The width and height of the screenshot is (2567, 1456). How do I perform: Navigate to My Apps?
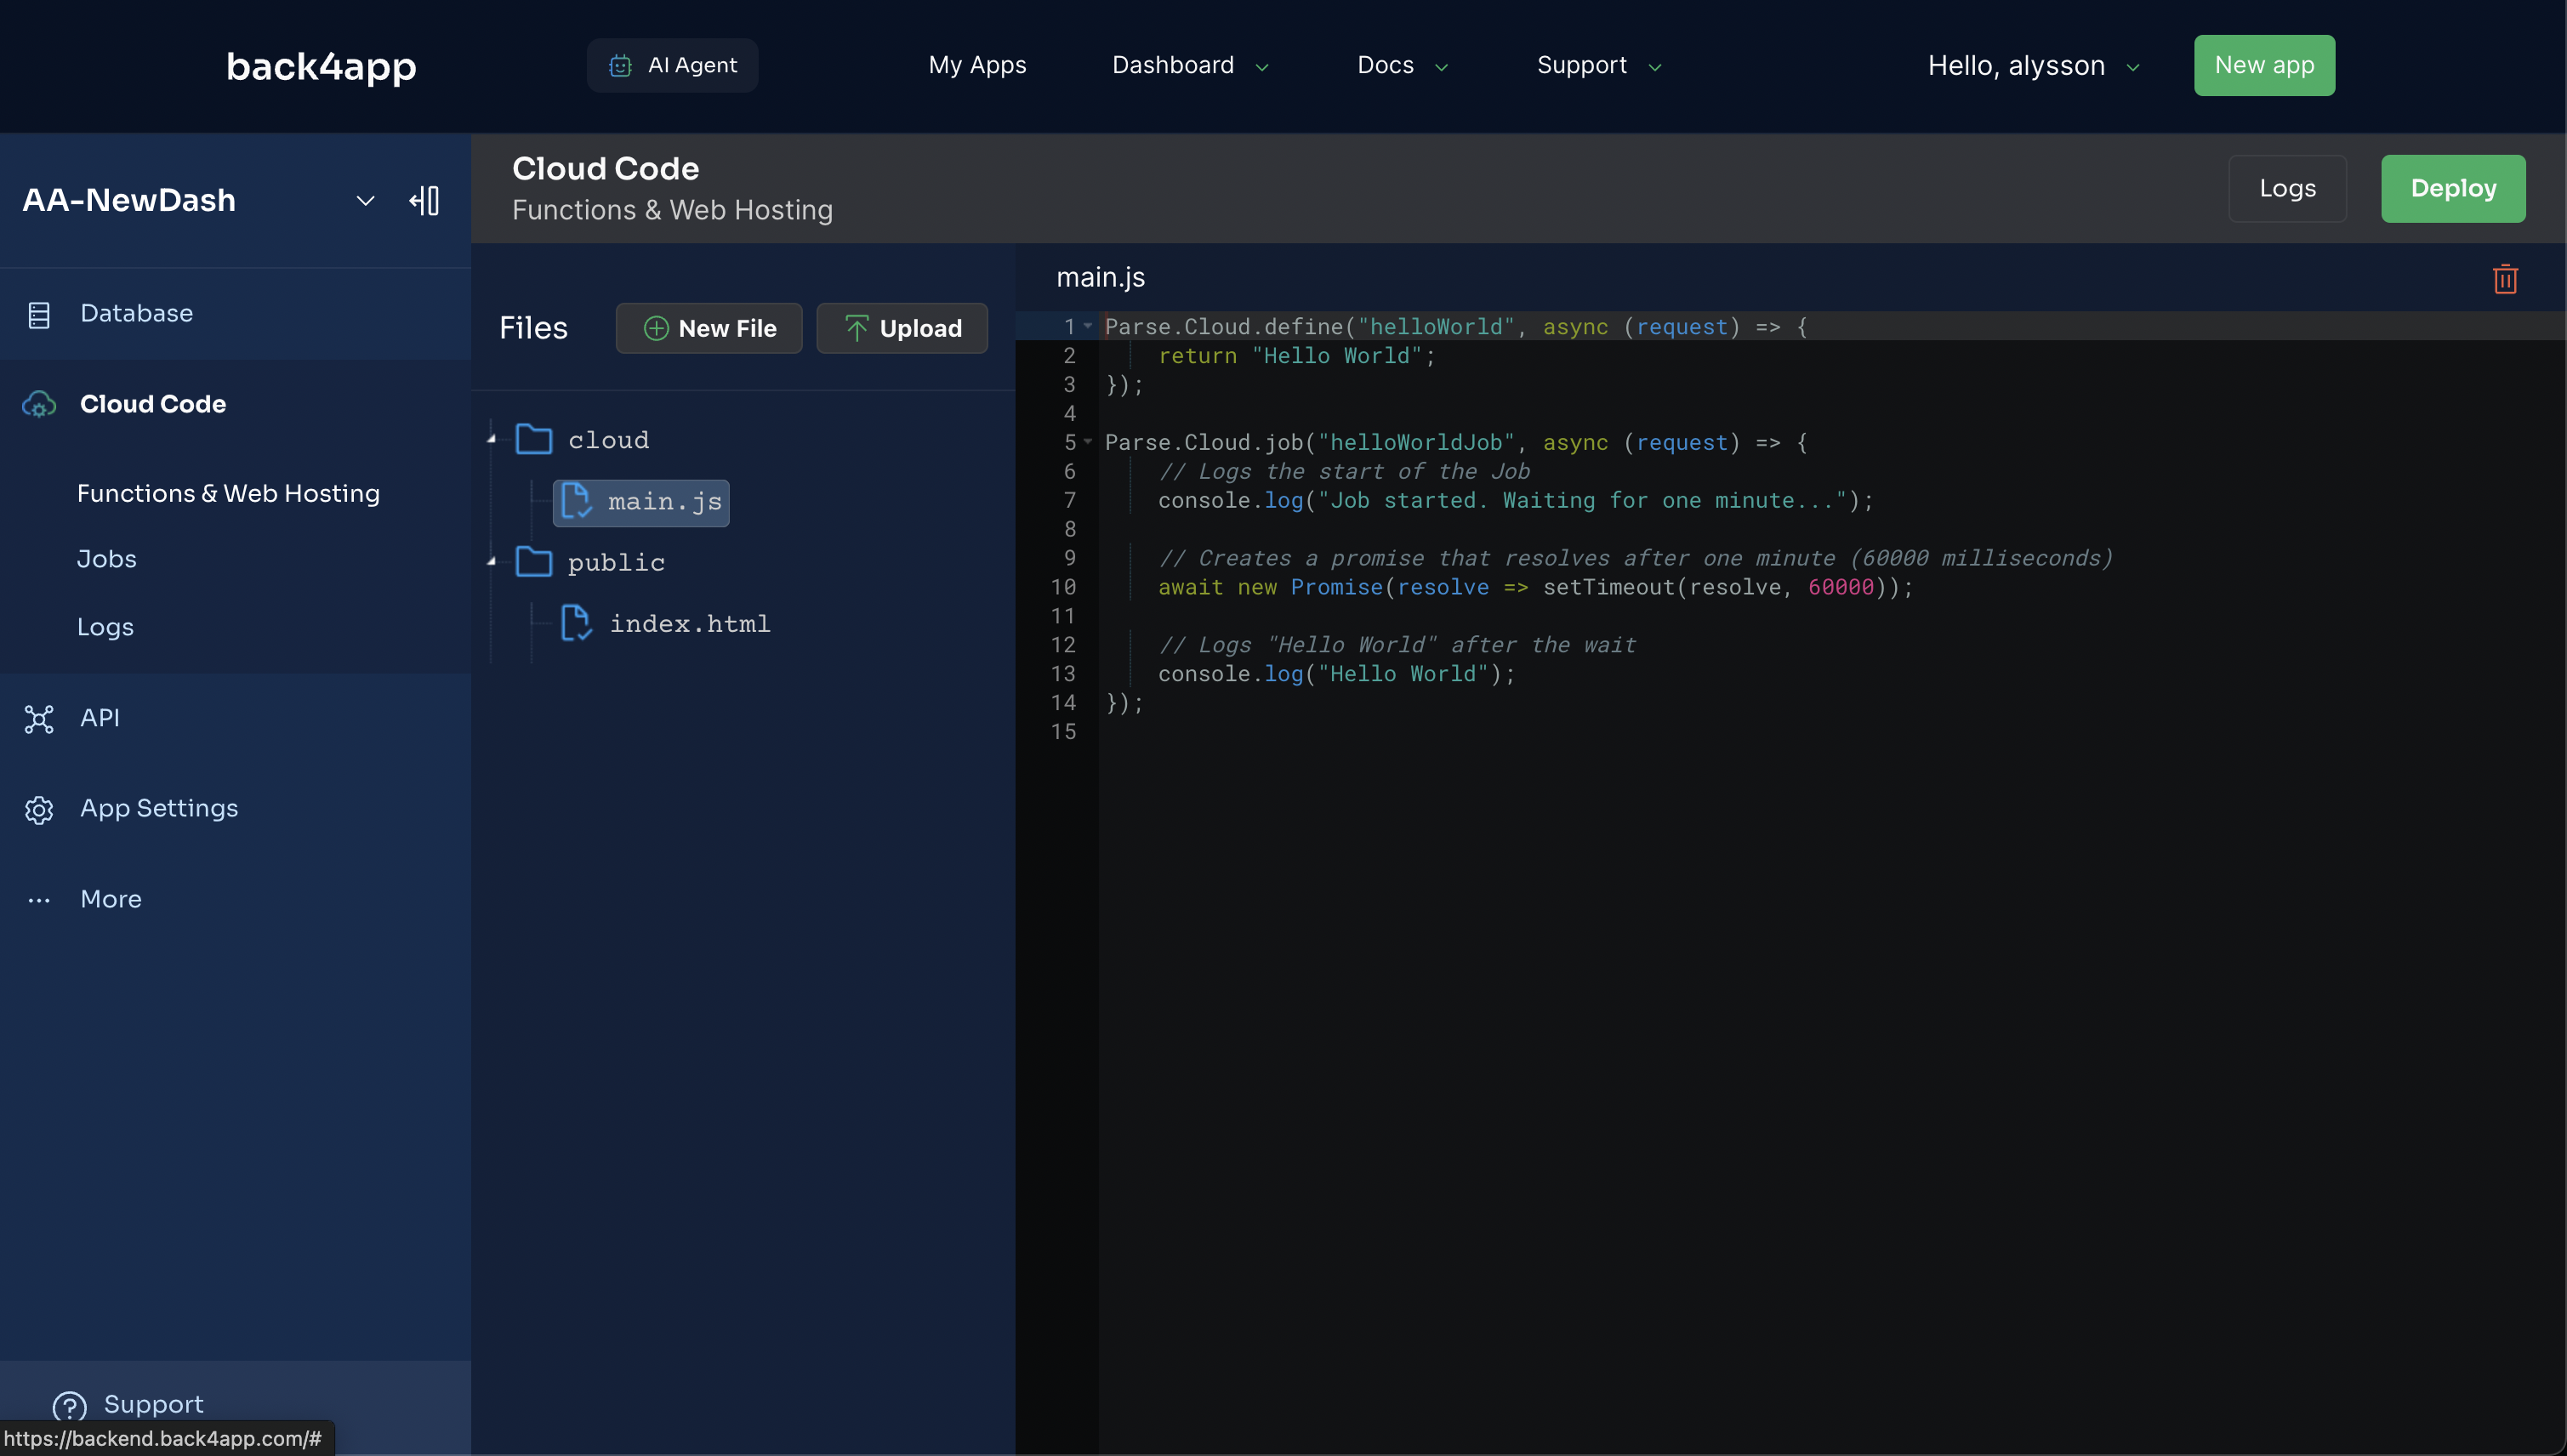tap(977, 65)
